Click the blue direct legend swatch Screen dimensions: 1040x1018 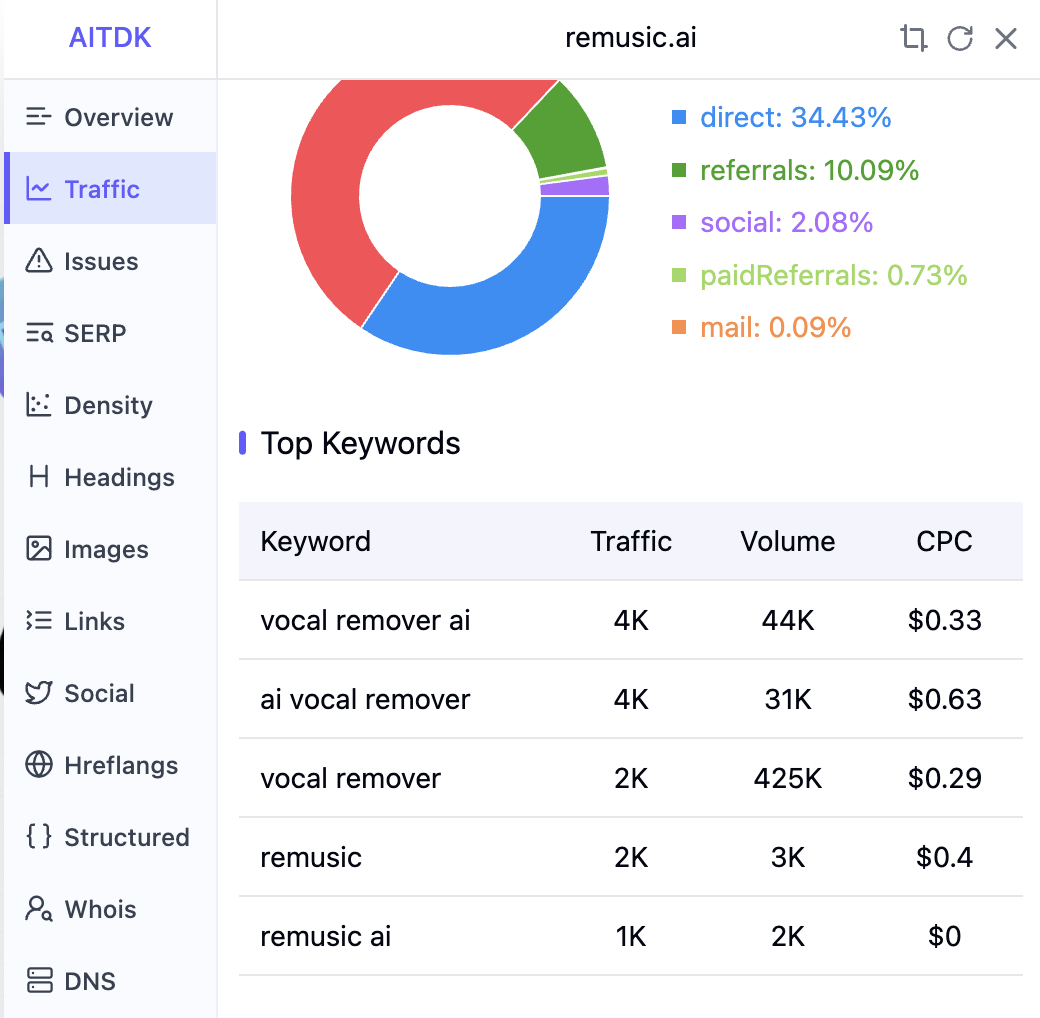coord(679,118)
